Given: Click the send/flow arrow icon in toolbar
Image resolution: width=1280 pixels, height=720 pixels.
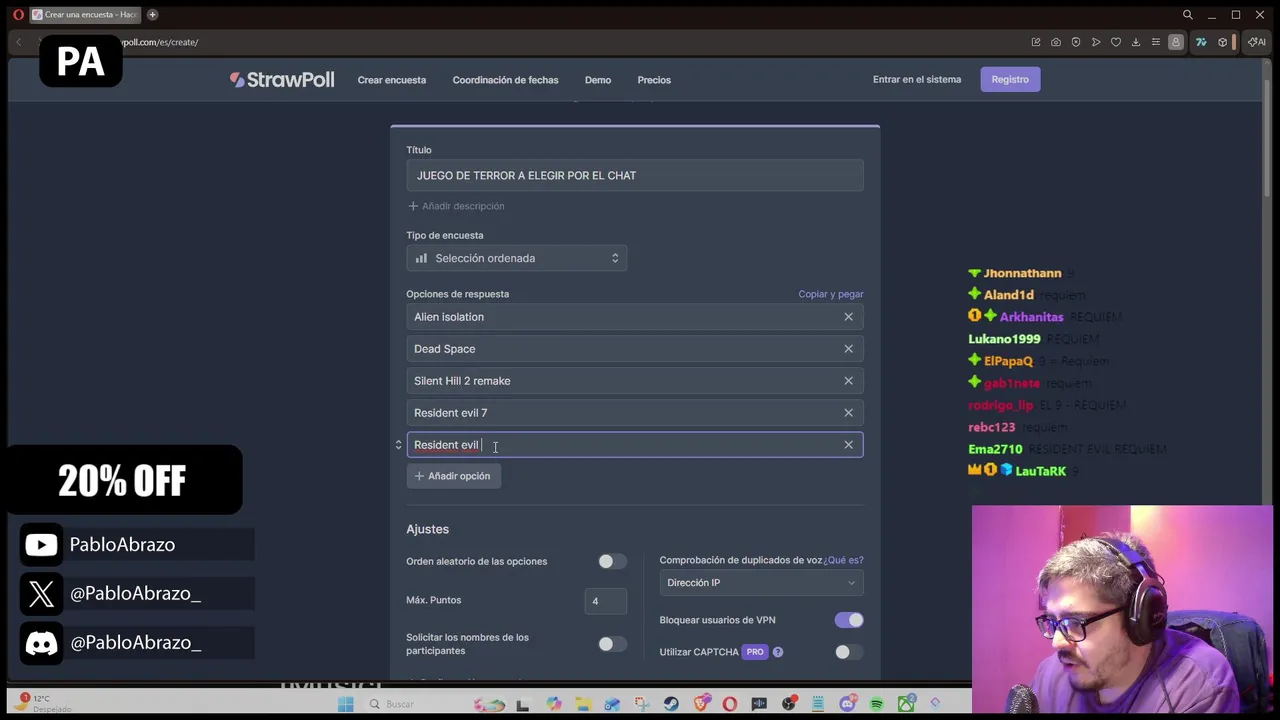Looking at the screenshot, I should point(1096,42).
